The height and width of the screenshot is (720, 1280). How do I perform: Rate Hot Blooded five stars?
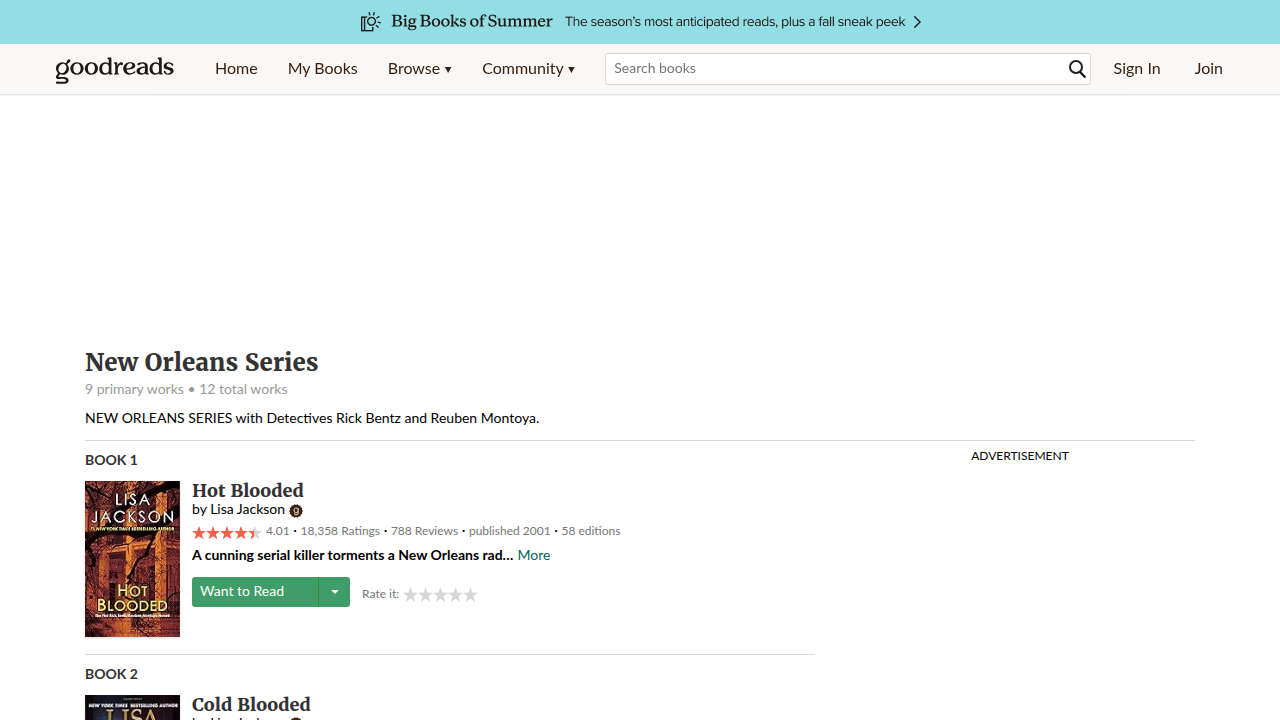[470, 595]
